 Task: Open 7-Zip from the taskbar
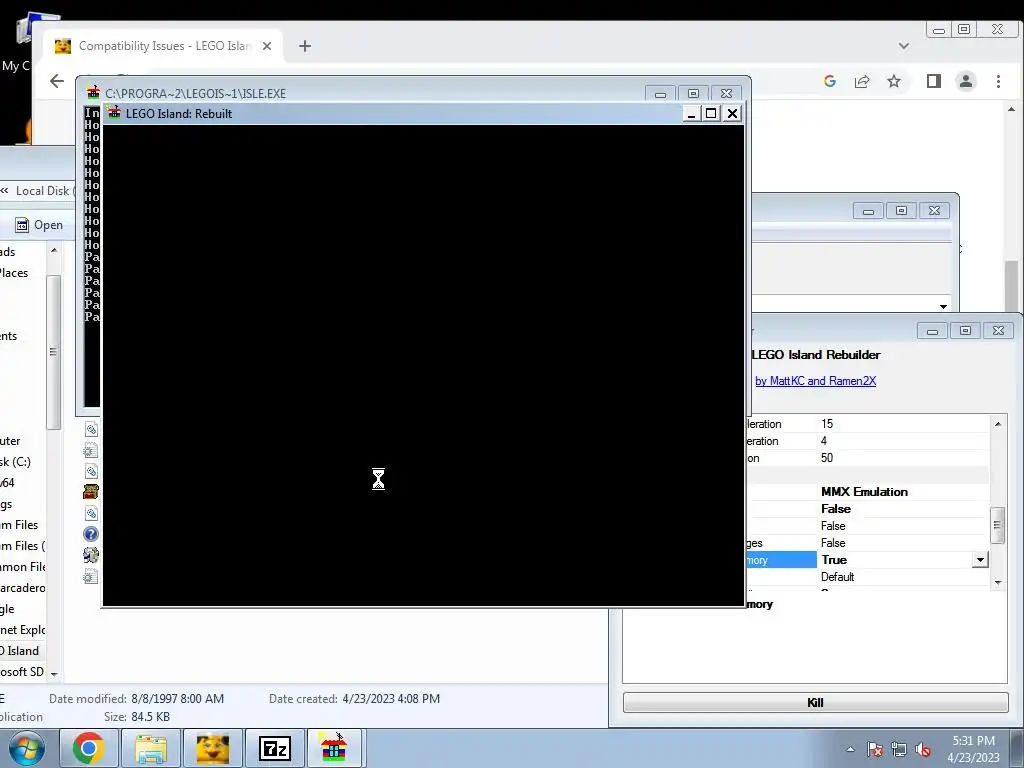[x=274, y=748]
